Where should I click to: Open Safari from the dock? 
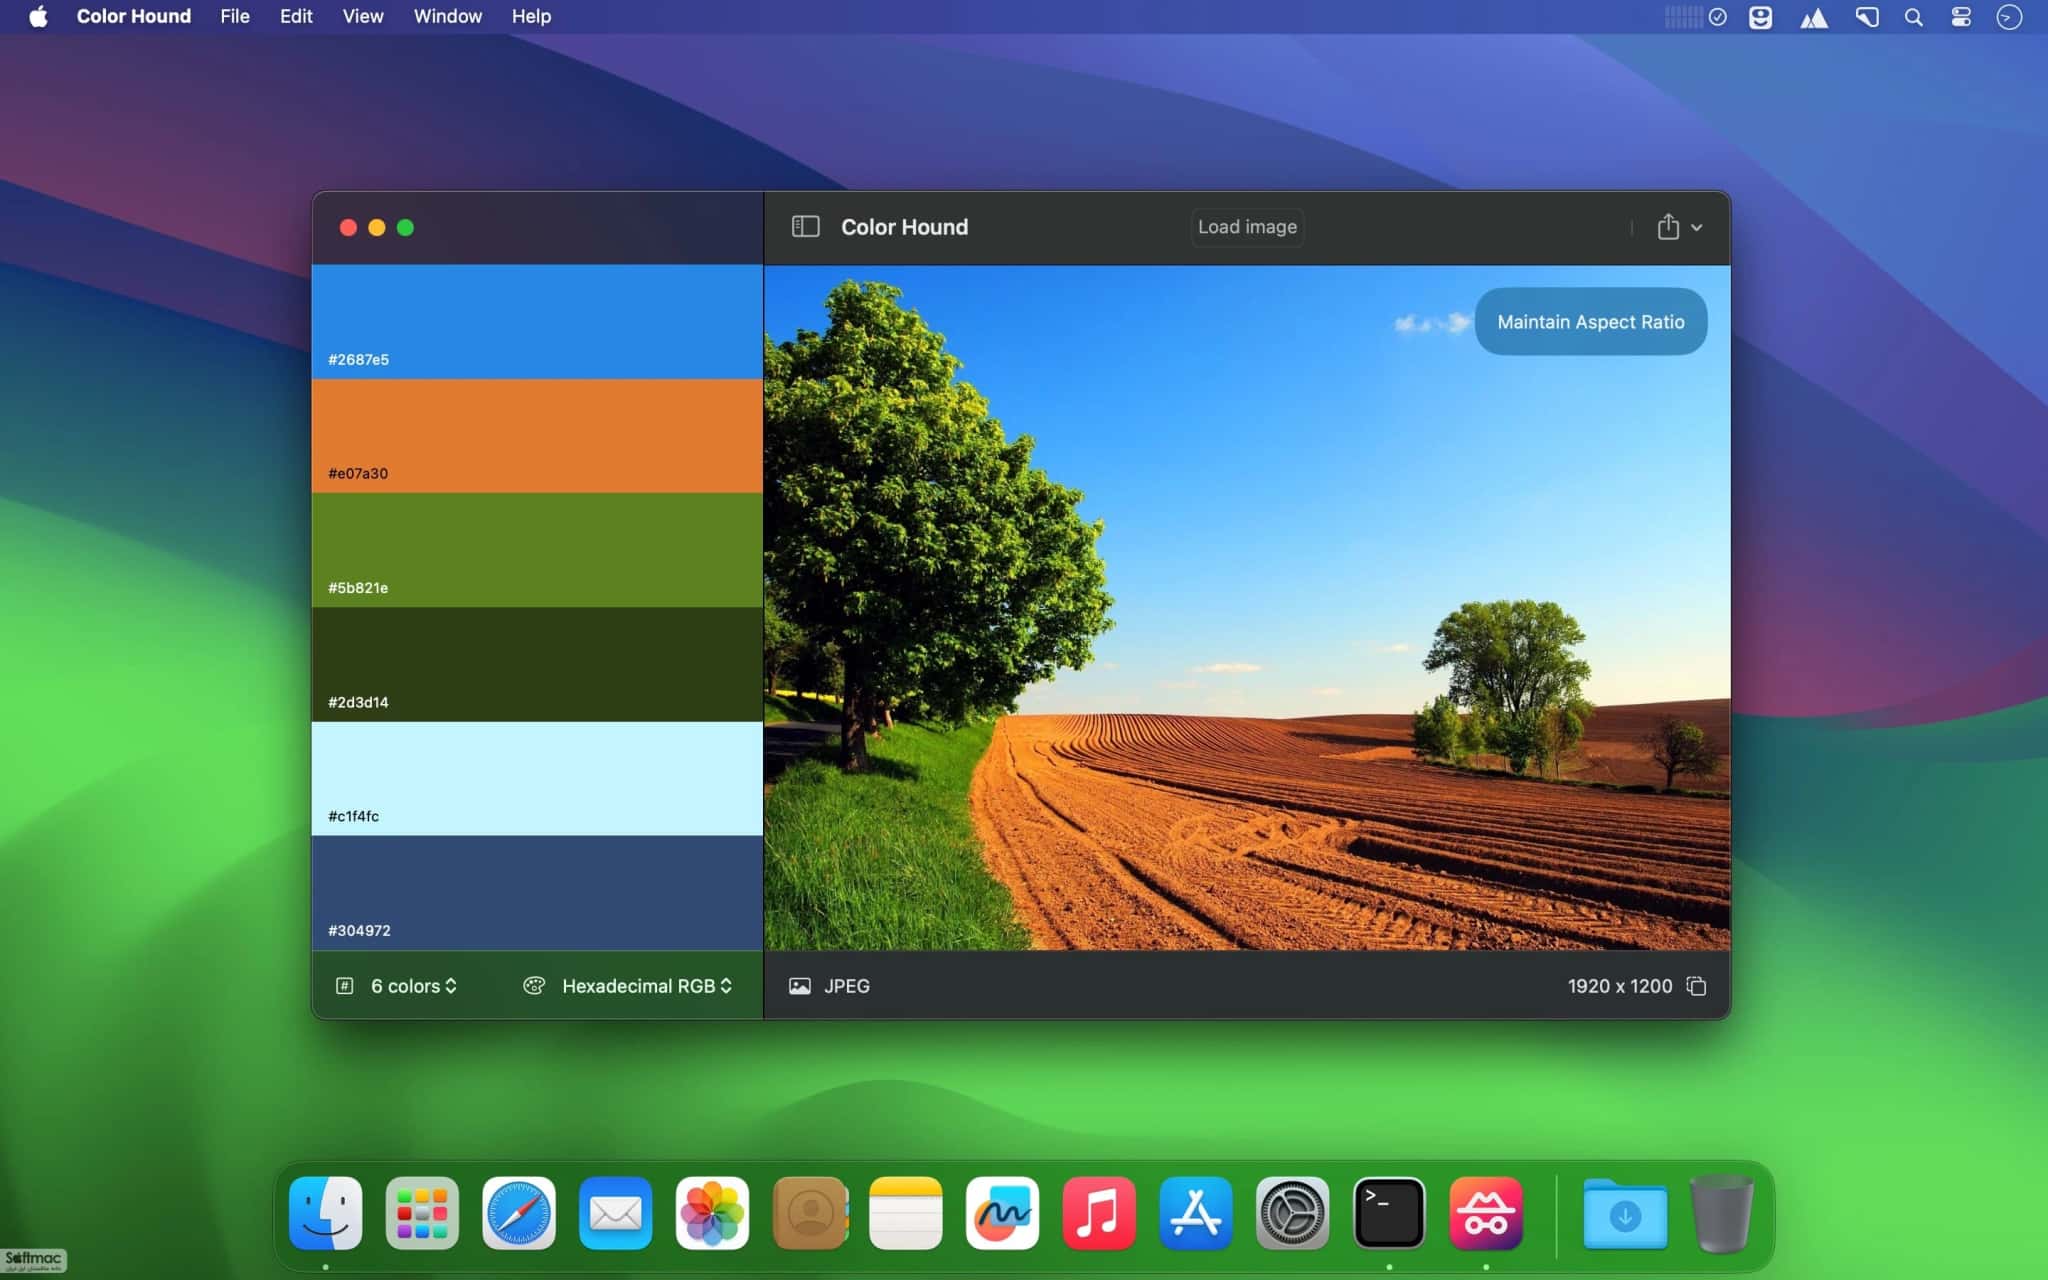[518, 1213]
